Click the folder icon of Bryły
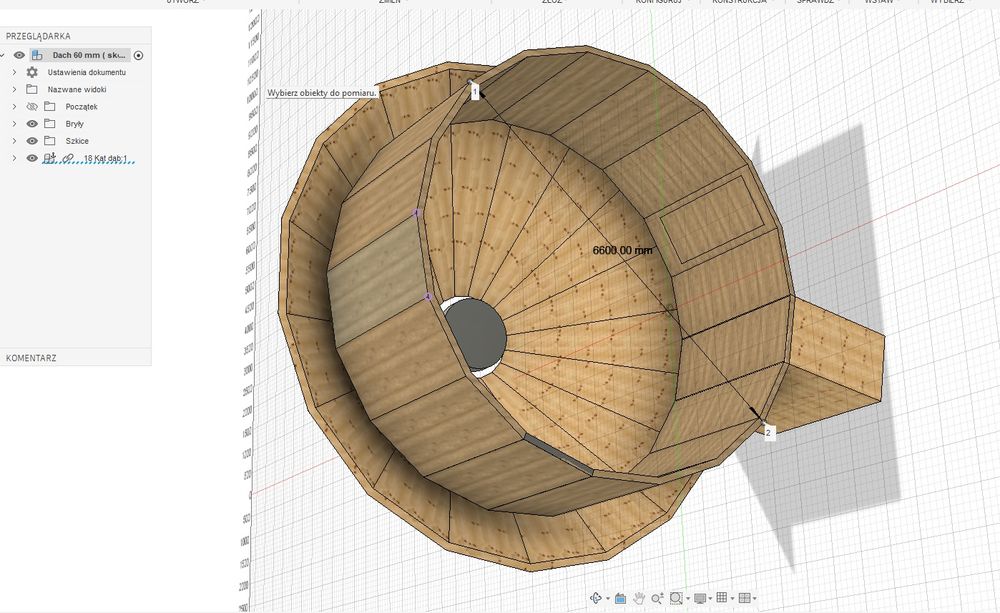The image size is (1000, 613). click(50, 124)
